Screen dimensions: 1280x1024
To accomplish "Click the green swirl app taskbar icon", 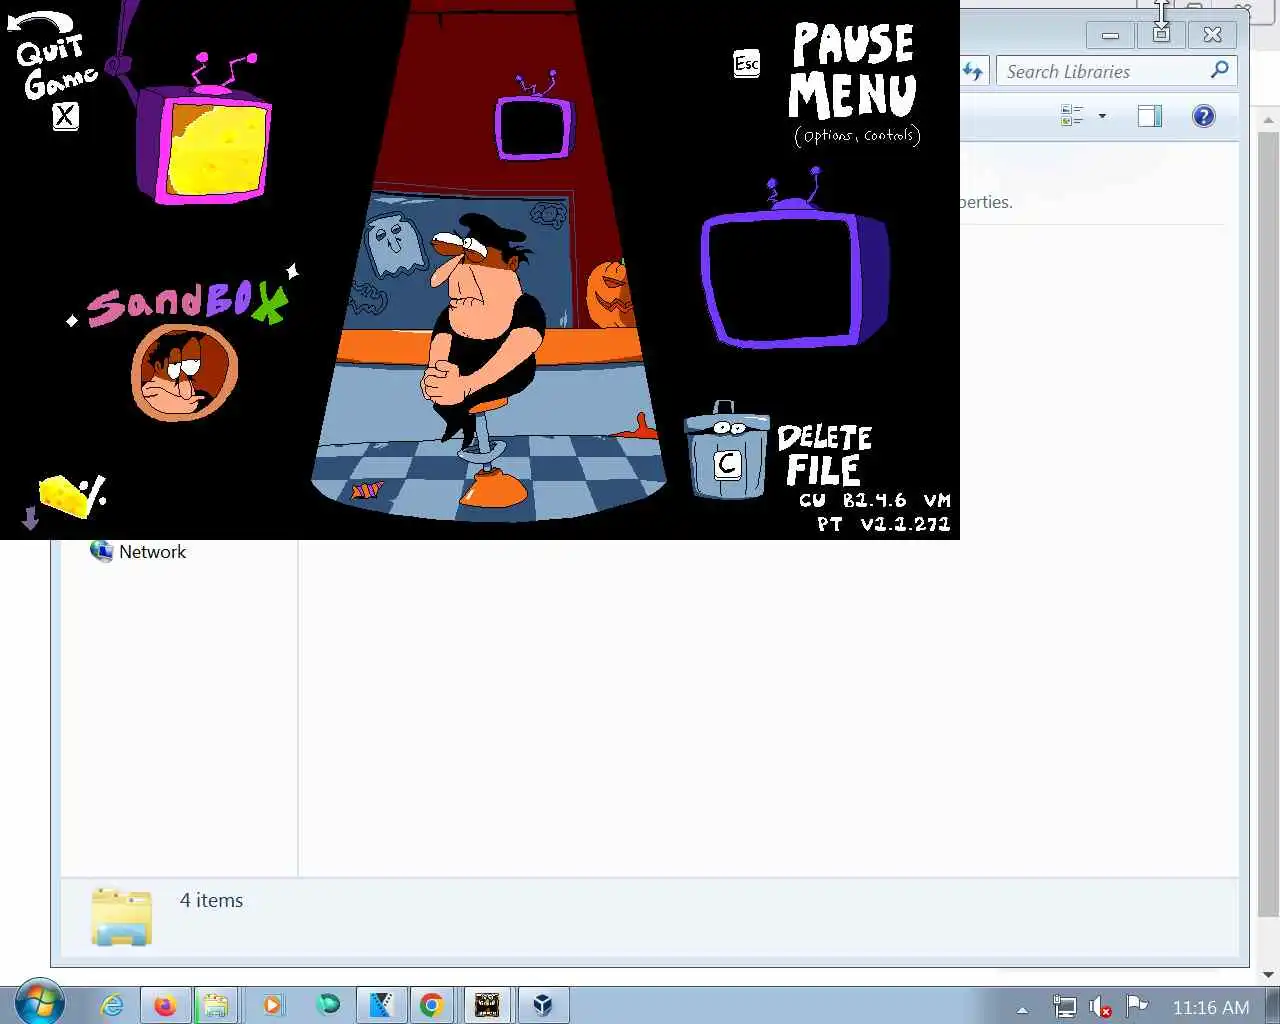I will point(327,1004).
